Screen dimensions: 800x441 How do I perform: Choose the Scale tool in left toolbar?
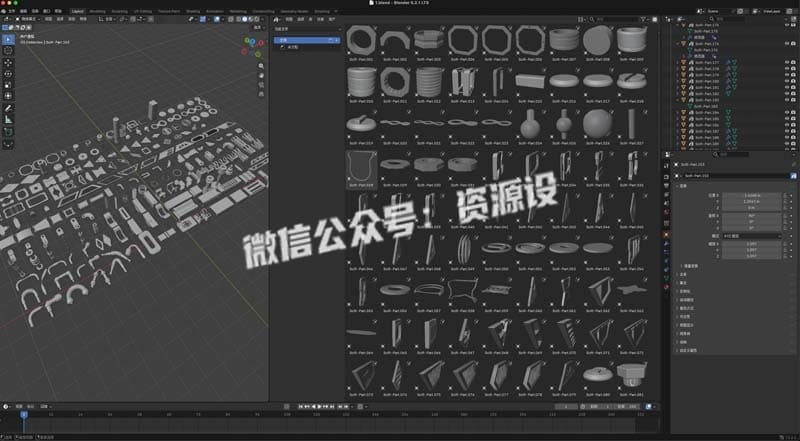[x=9, y=85]
